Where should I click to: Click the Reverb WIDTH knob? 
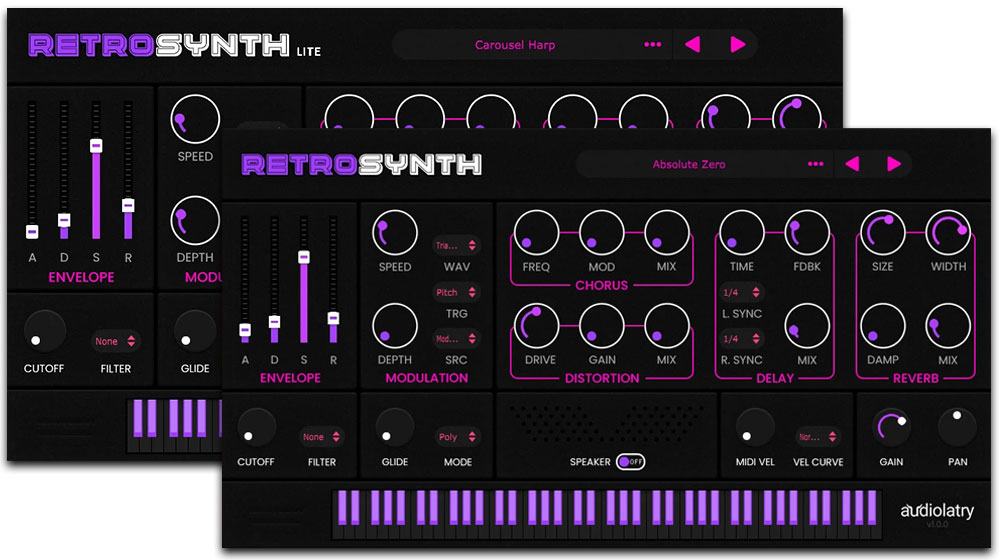click(x=948, y=233)
